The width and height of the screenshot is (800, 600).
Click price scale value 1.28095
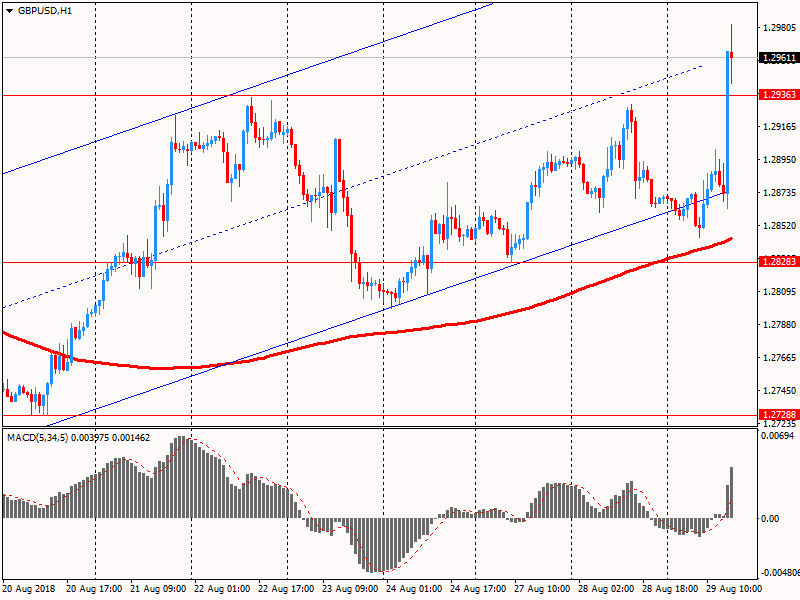click(x=779, y=292)
